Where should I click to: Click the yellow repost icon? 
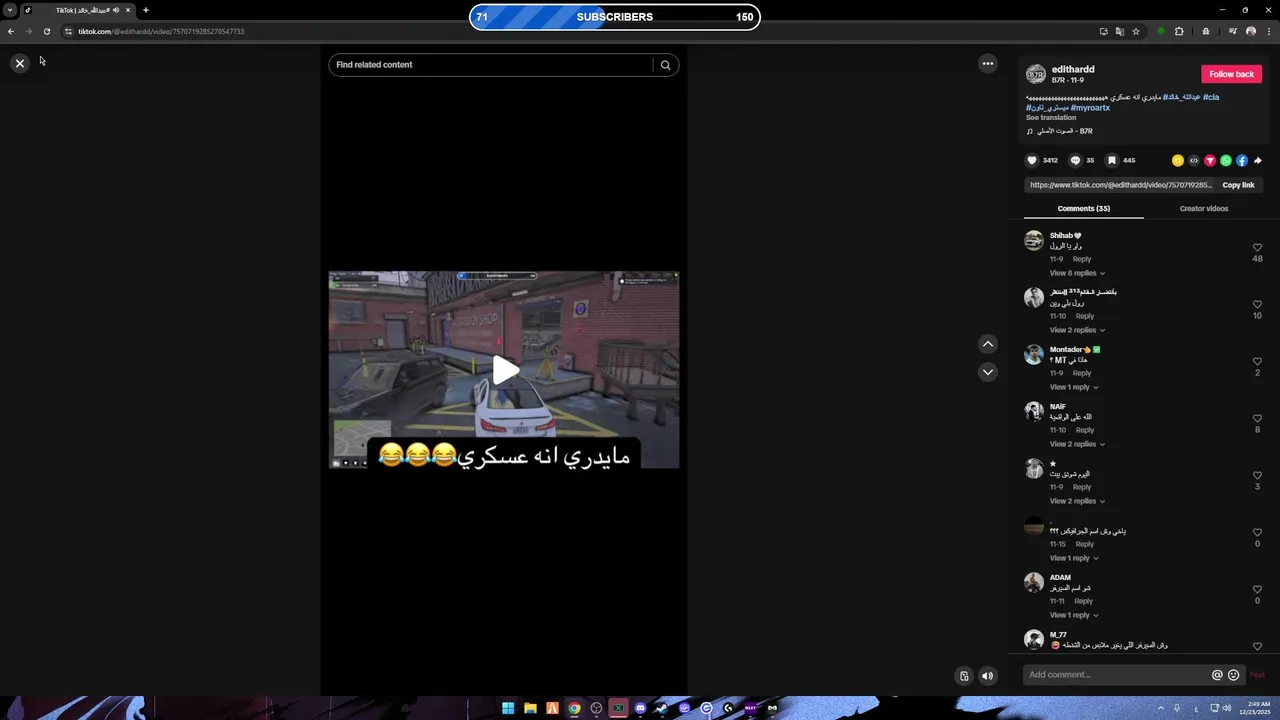[x=1178, y=160]
